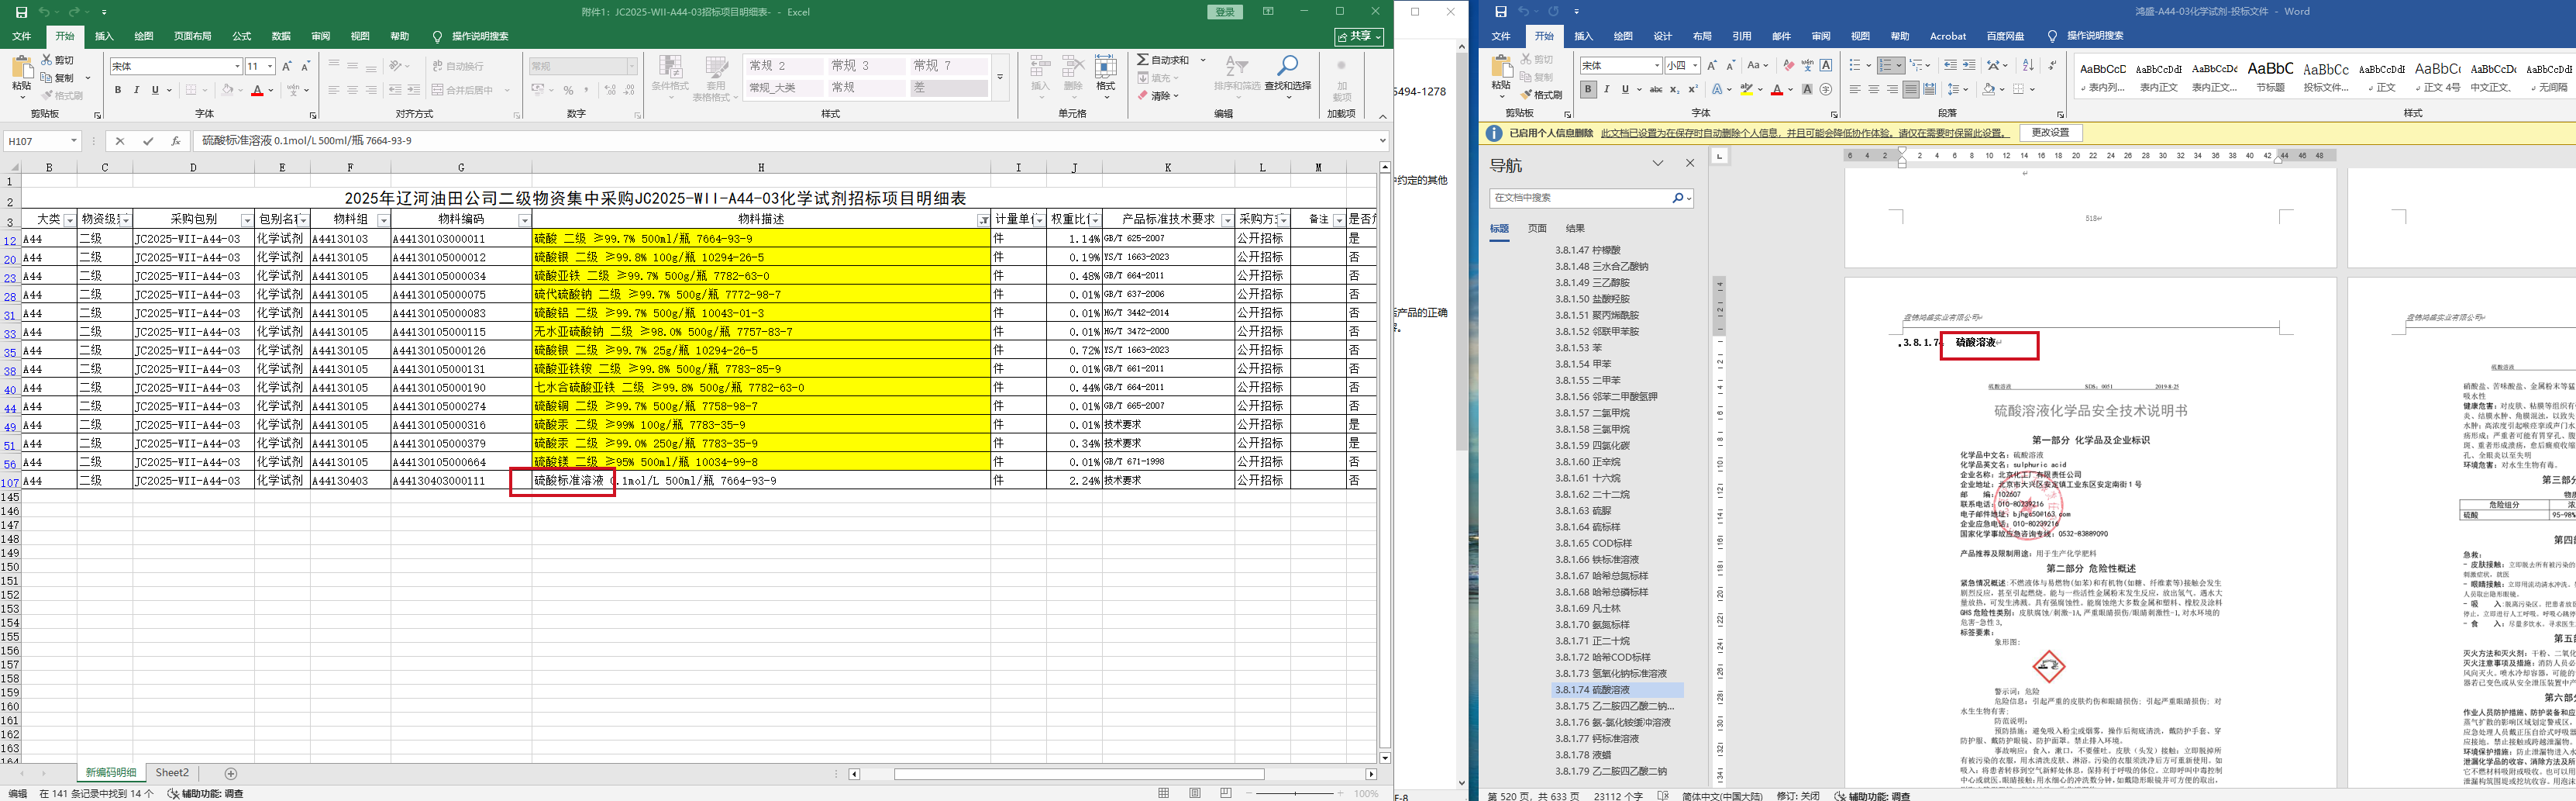Click the Clear eraser in Excel
Image resolution: width=2576 pixels, height=801 pixels.
coord(1143,96)
